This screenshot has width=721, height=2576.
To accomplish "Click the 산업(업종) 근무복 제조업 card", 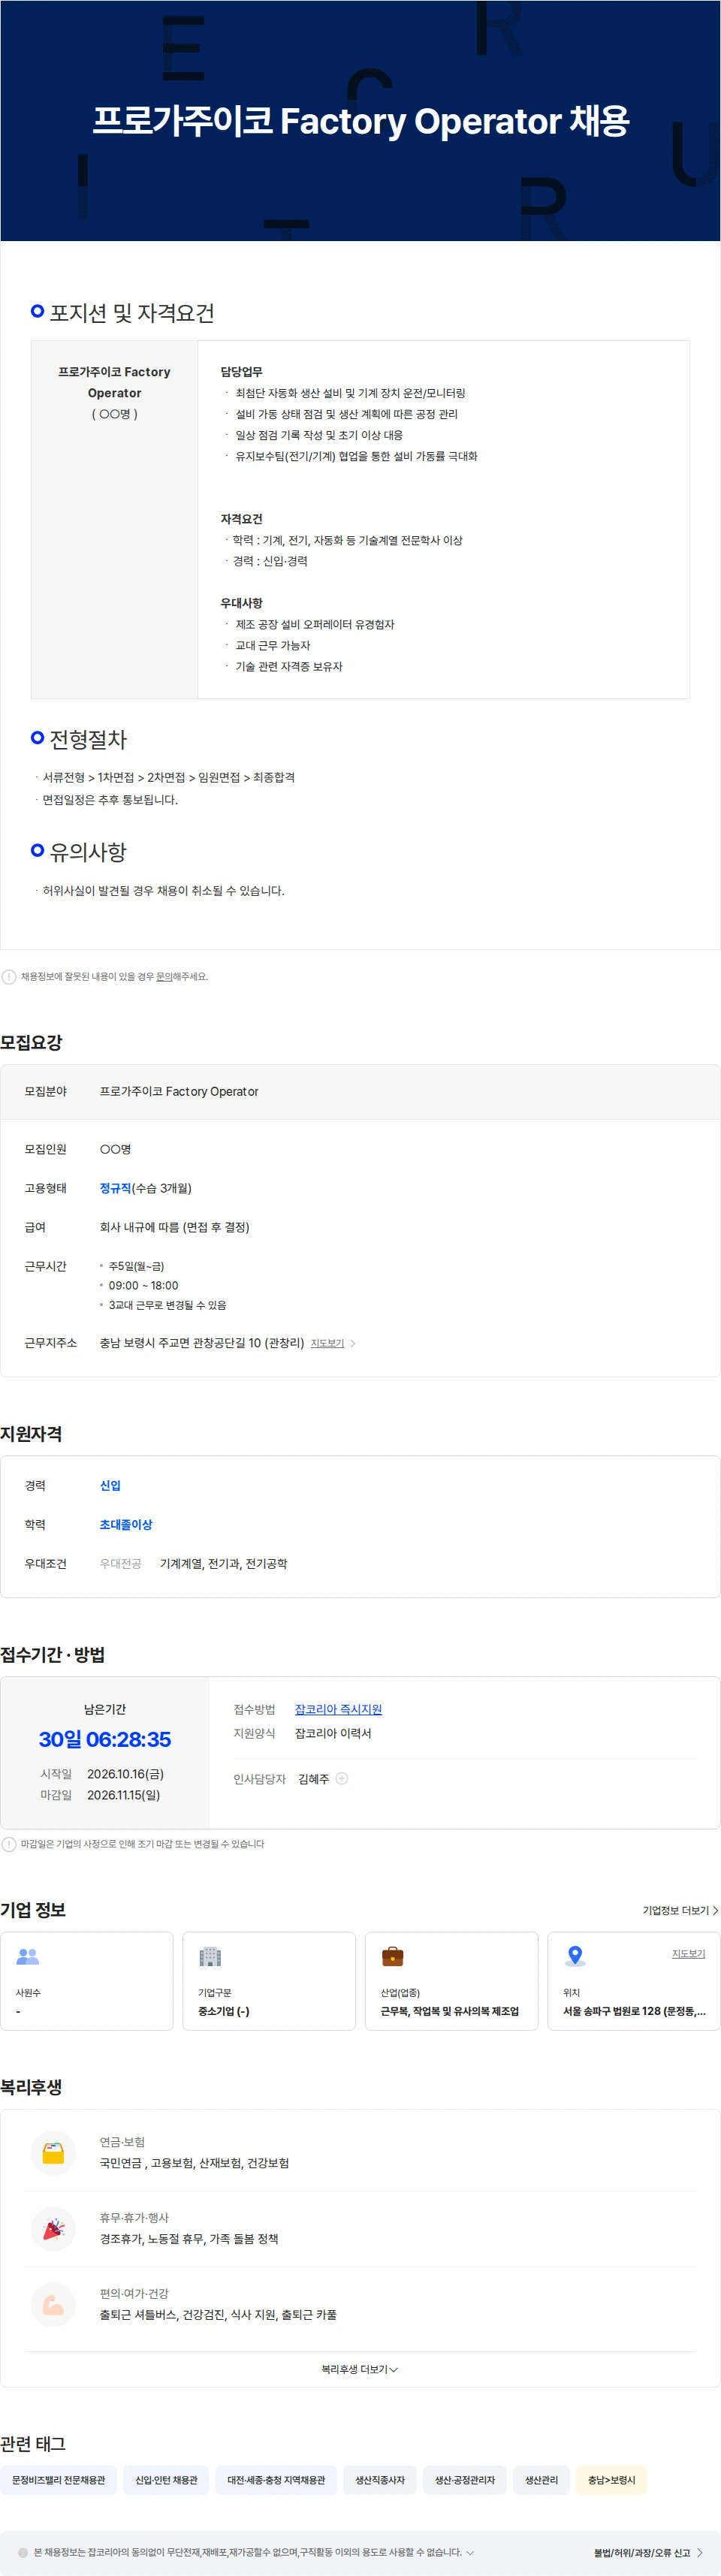I will (x=451, y=1981).
